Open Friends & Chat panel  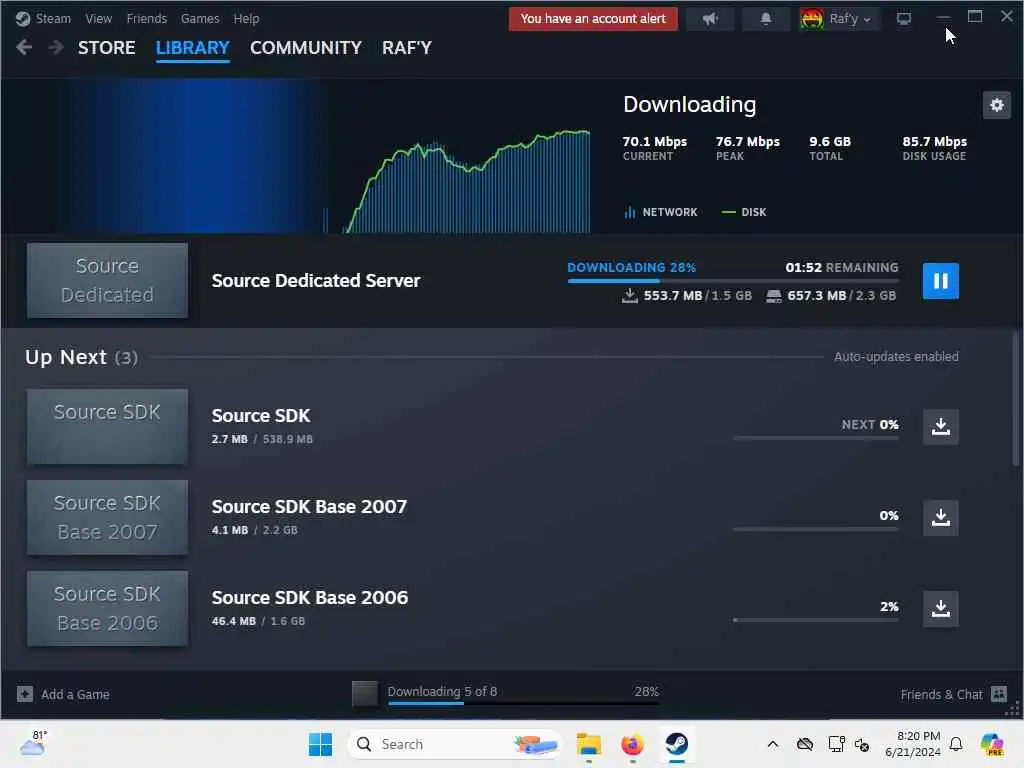[x=953, y=694]
